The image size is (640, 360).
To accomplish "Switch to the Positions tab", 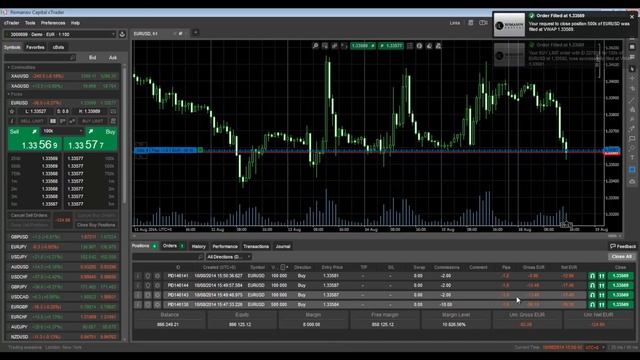I will pos(144,246).
